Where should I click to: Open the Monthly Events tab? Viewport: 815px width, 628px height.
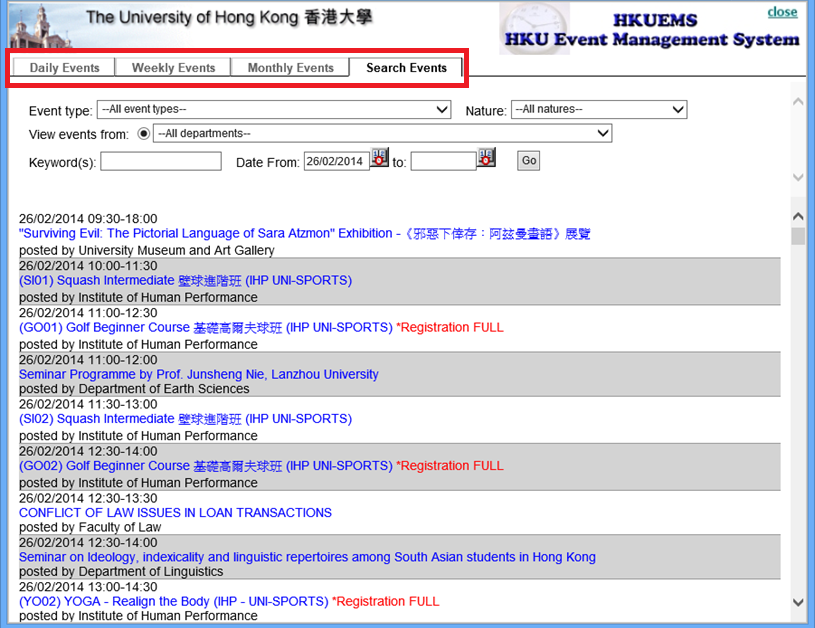pos(290,67)
